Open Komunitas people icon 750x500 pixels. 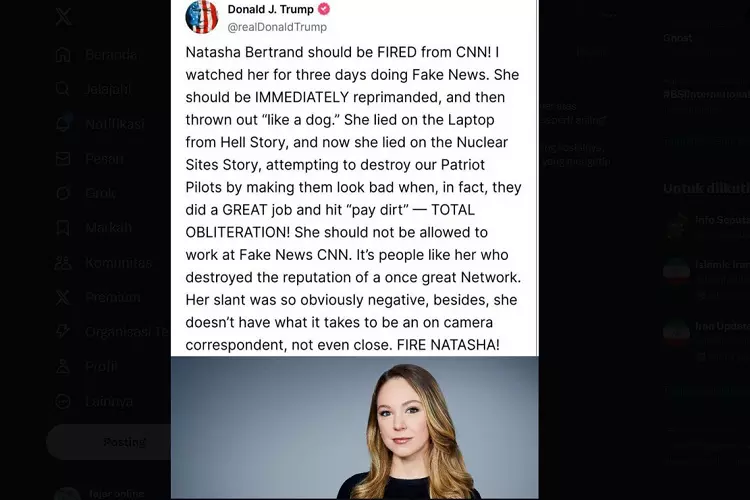(63, 263)
